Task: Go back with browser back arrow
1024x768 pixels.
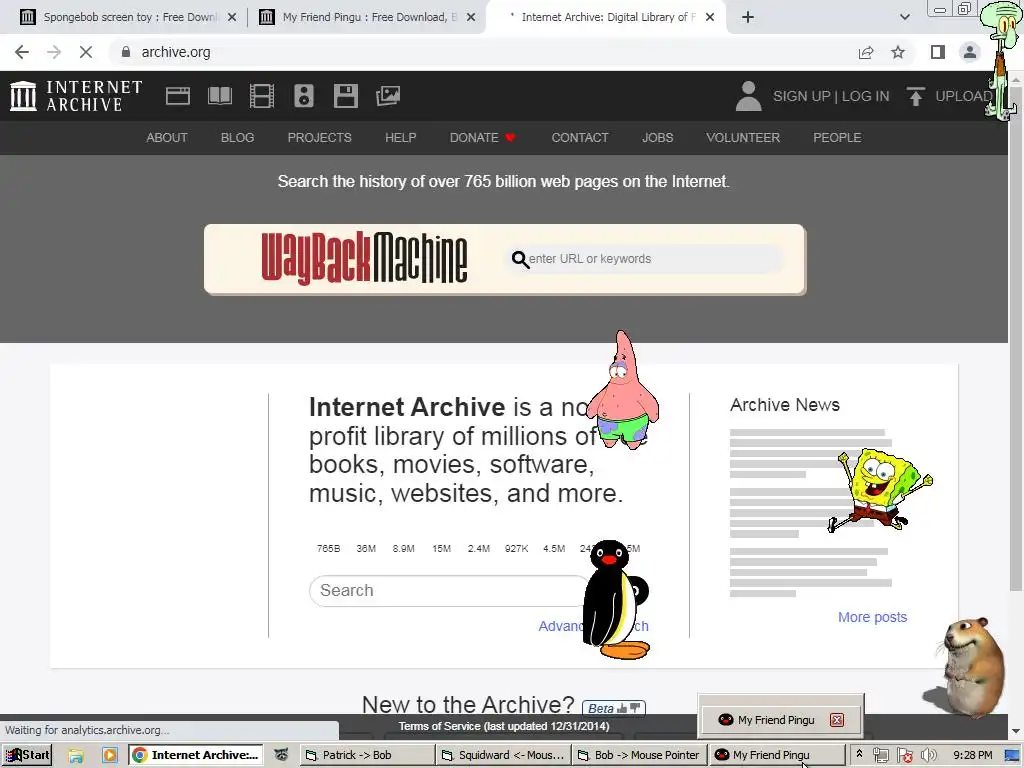Action: [x=22, y=52]
